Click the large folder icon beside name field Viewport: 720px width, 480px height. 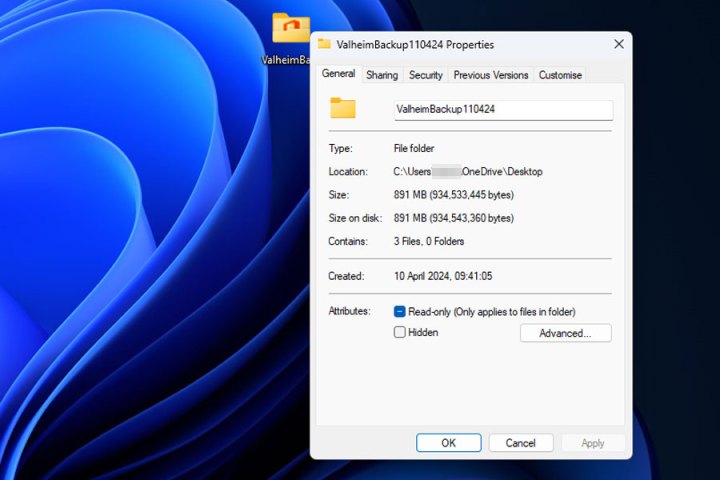pos(343,108)
